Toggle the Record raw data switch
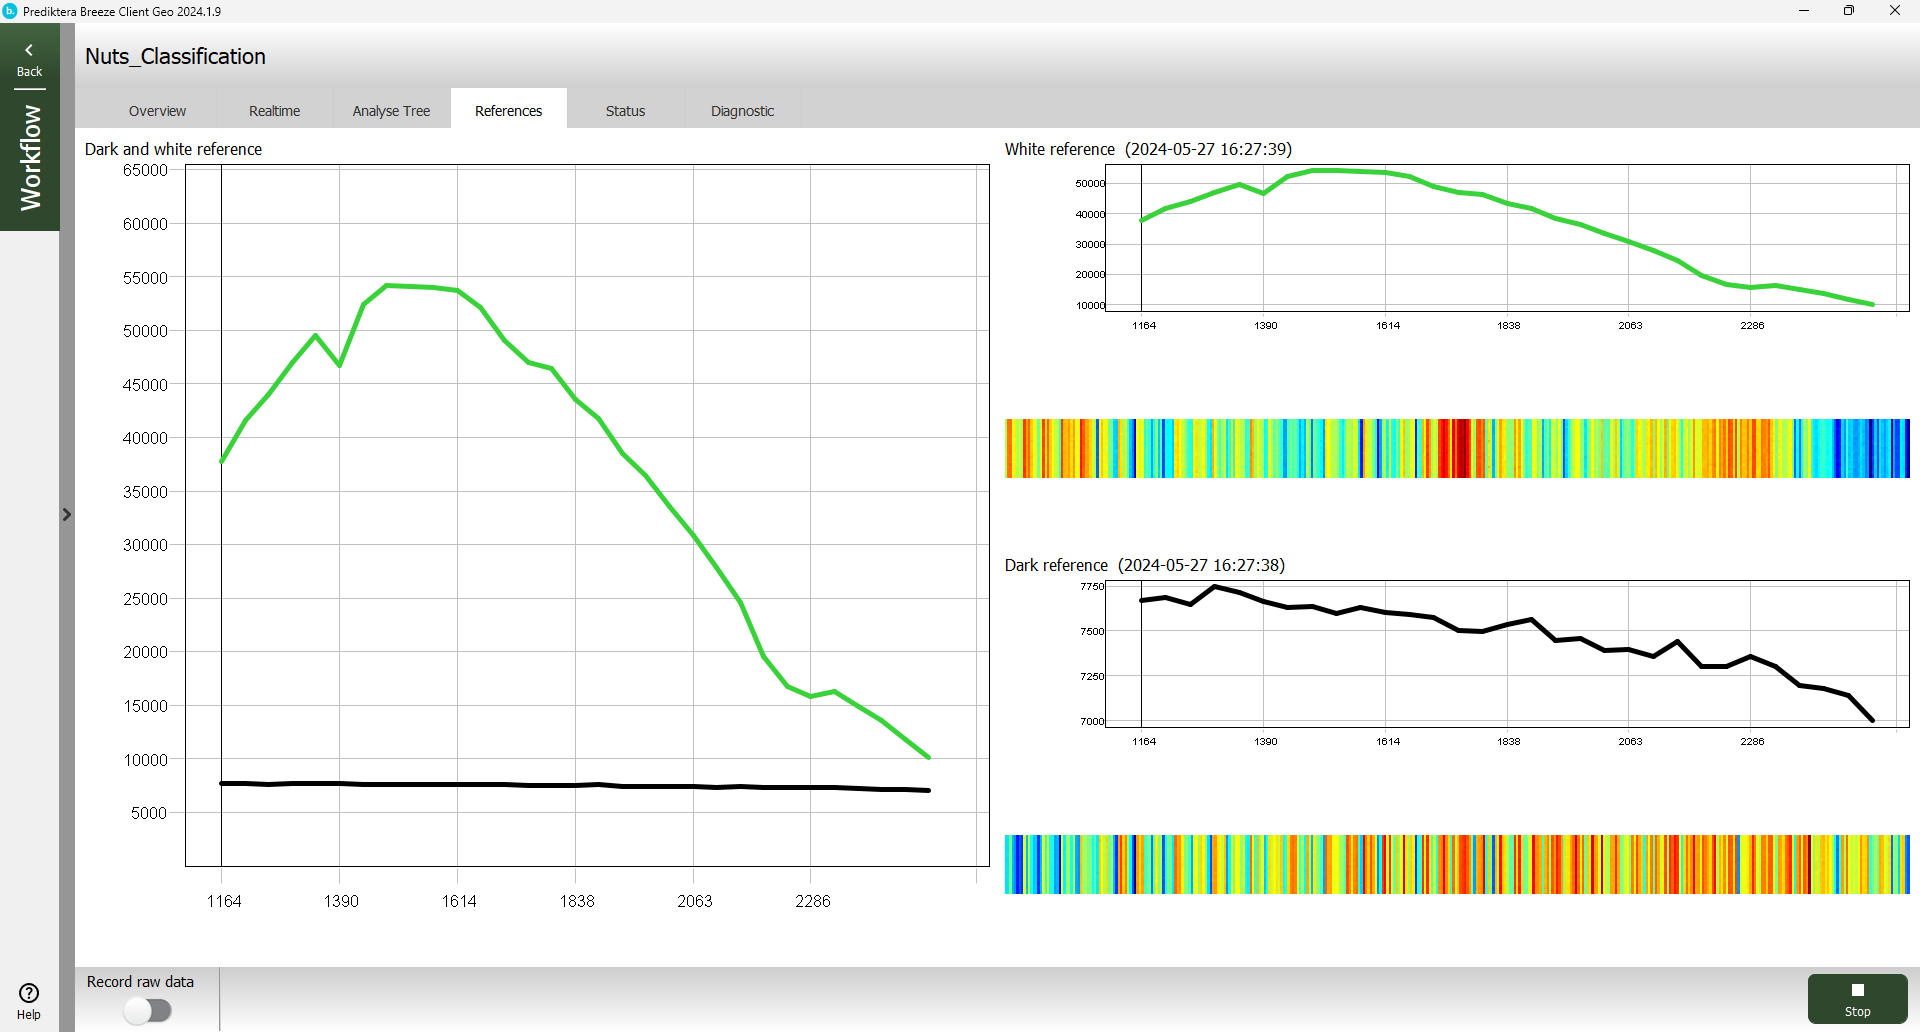The height and width of the screenshot is (1032, 1920). click(x=148, y=1011)
